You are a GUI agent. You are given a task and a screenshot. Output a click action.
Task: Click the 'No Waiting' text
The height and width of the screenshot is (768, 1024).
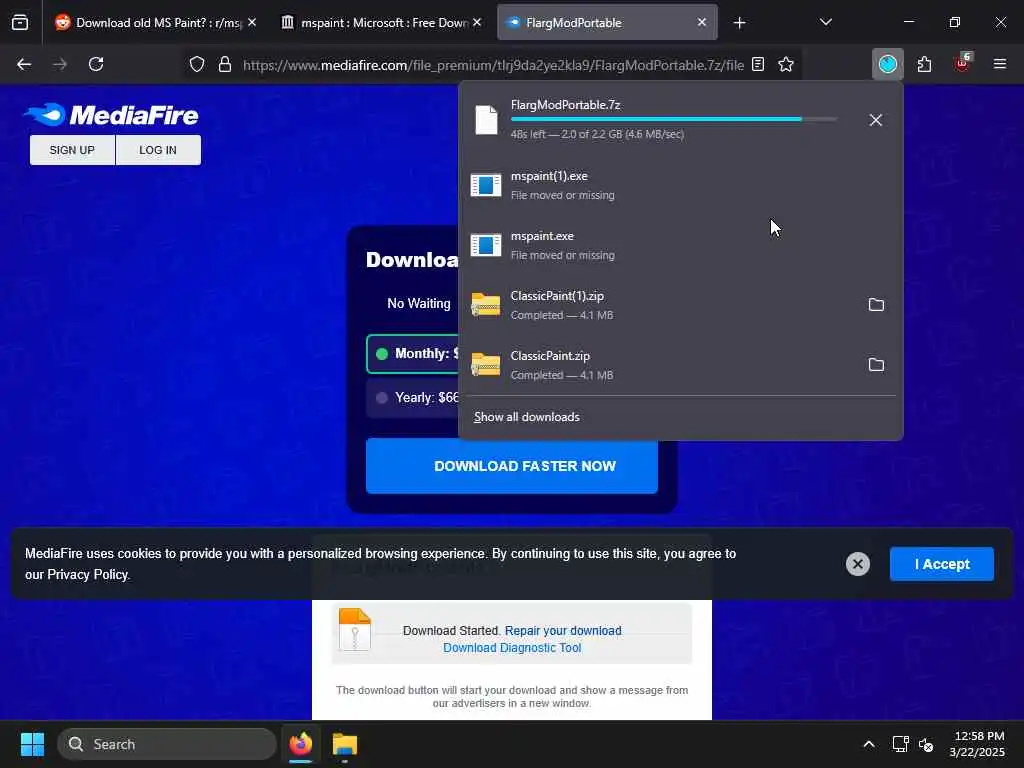point(419,304)
